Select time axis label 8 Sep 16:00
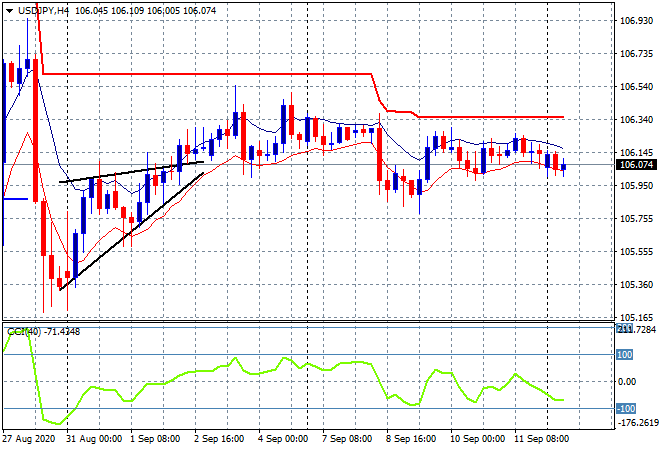 coord(411,439)
